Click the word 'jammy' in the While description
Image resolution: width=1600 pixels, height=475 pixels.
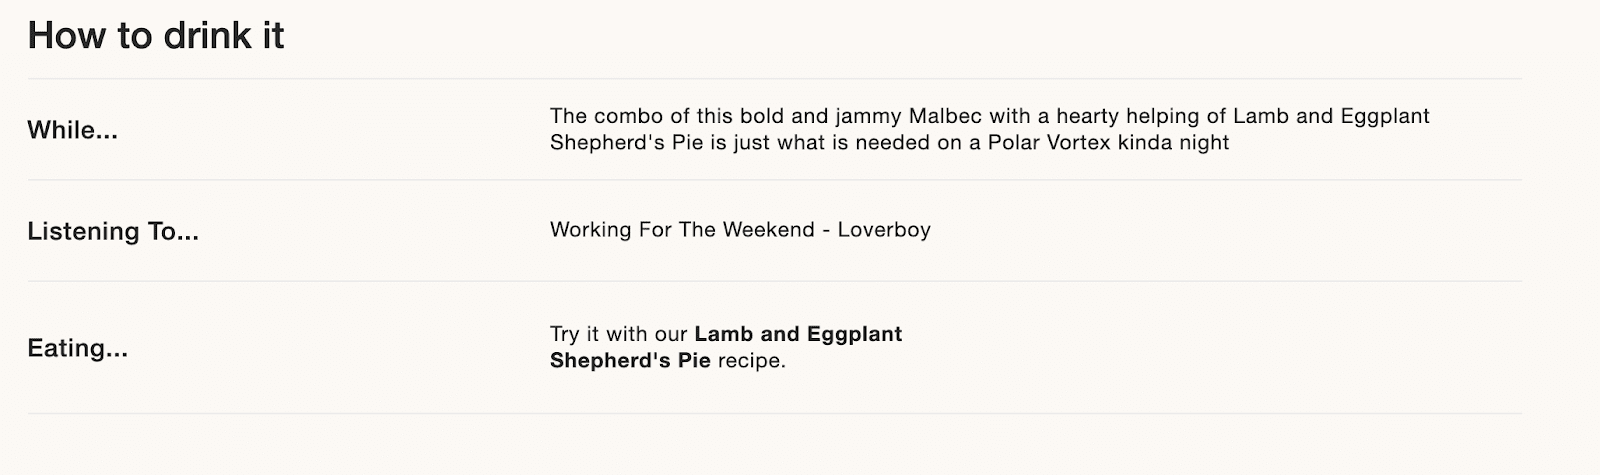[868, 117]
